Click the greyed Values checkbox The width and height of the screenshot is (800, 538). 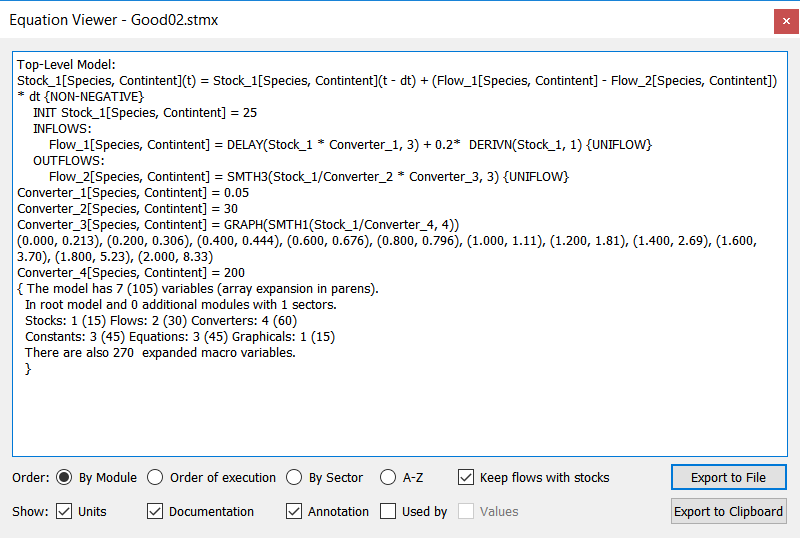(466, 511)
